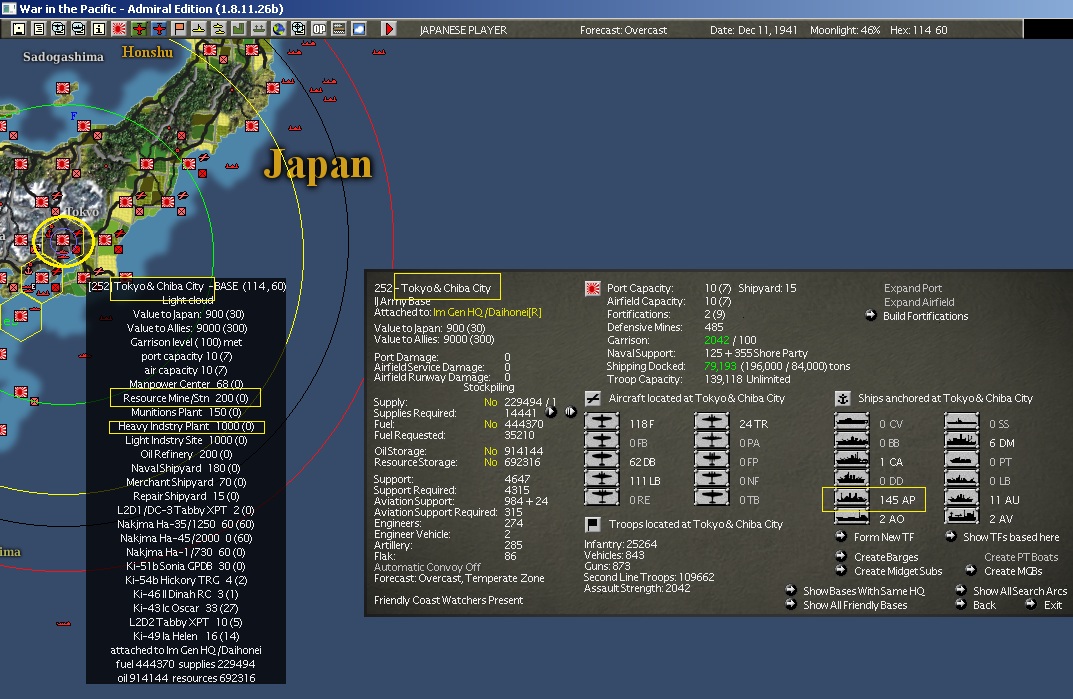Click the OP toolbar button
This screenshot has height=699, width=1073.
(x=319, y=29)
